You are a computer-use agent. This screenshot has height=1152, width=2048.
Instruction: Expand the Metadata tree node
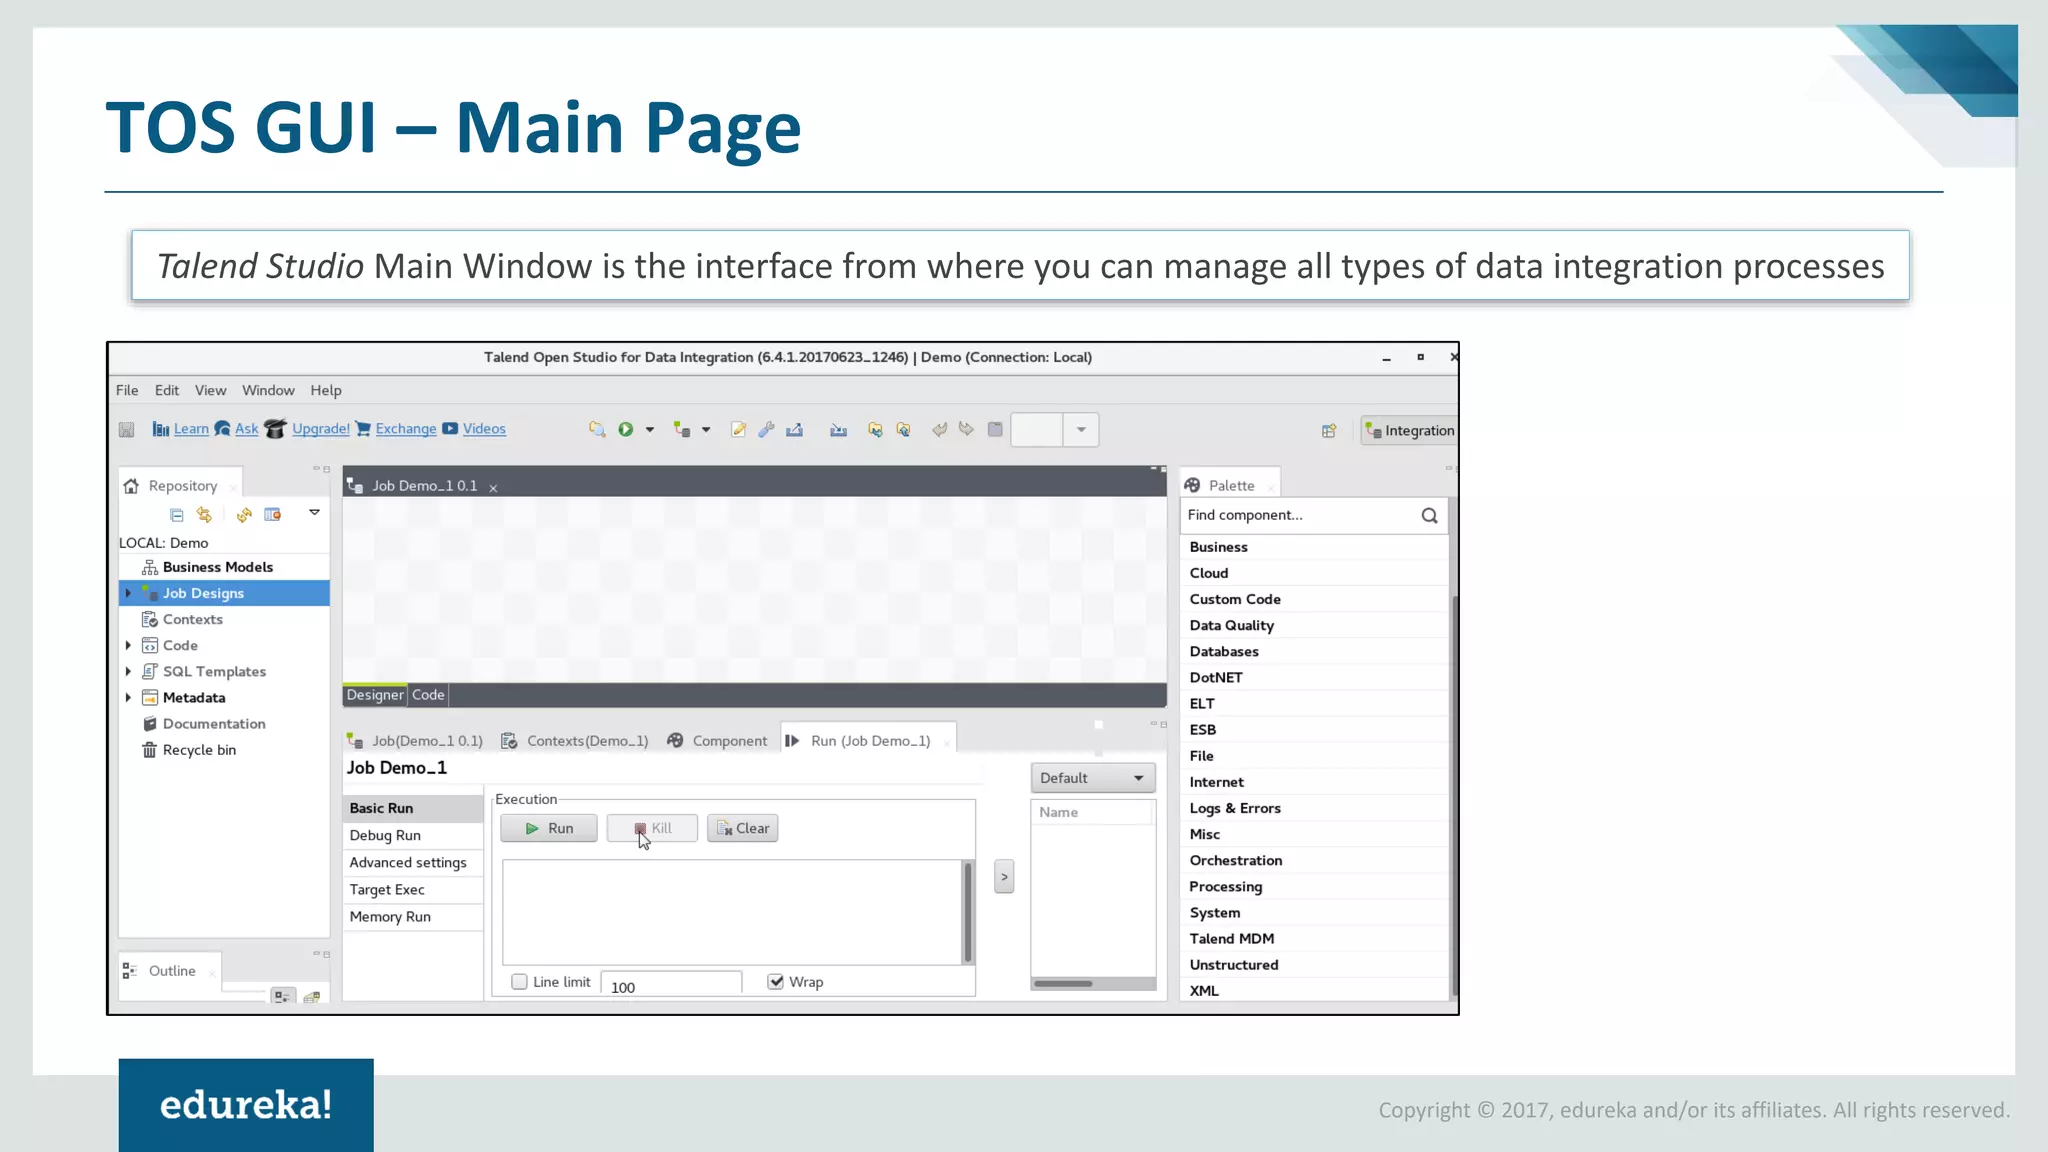pos(128,697)
